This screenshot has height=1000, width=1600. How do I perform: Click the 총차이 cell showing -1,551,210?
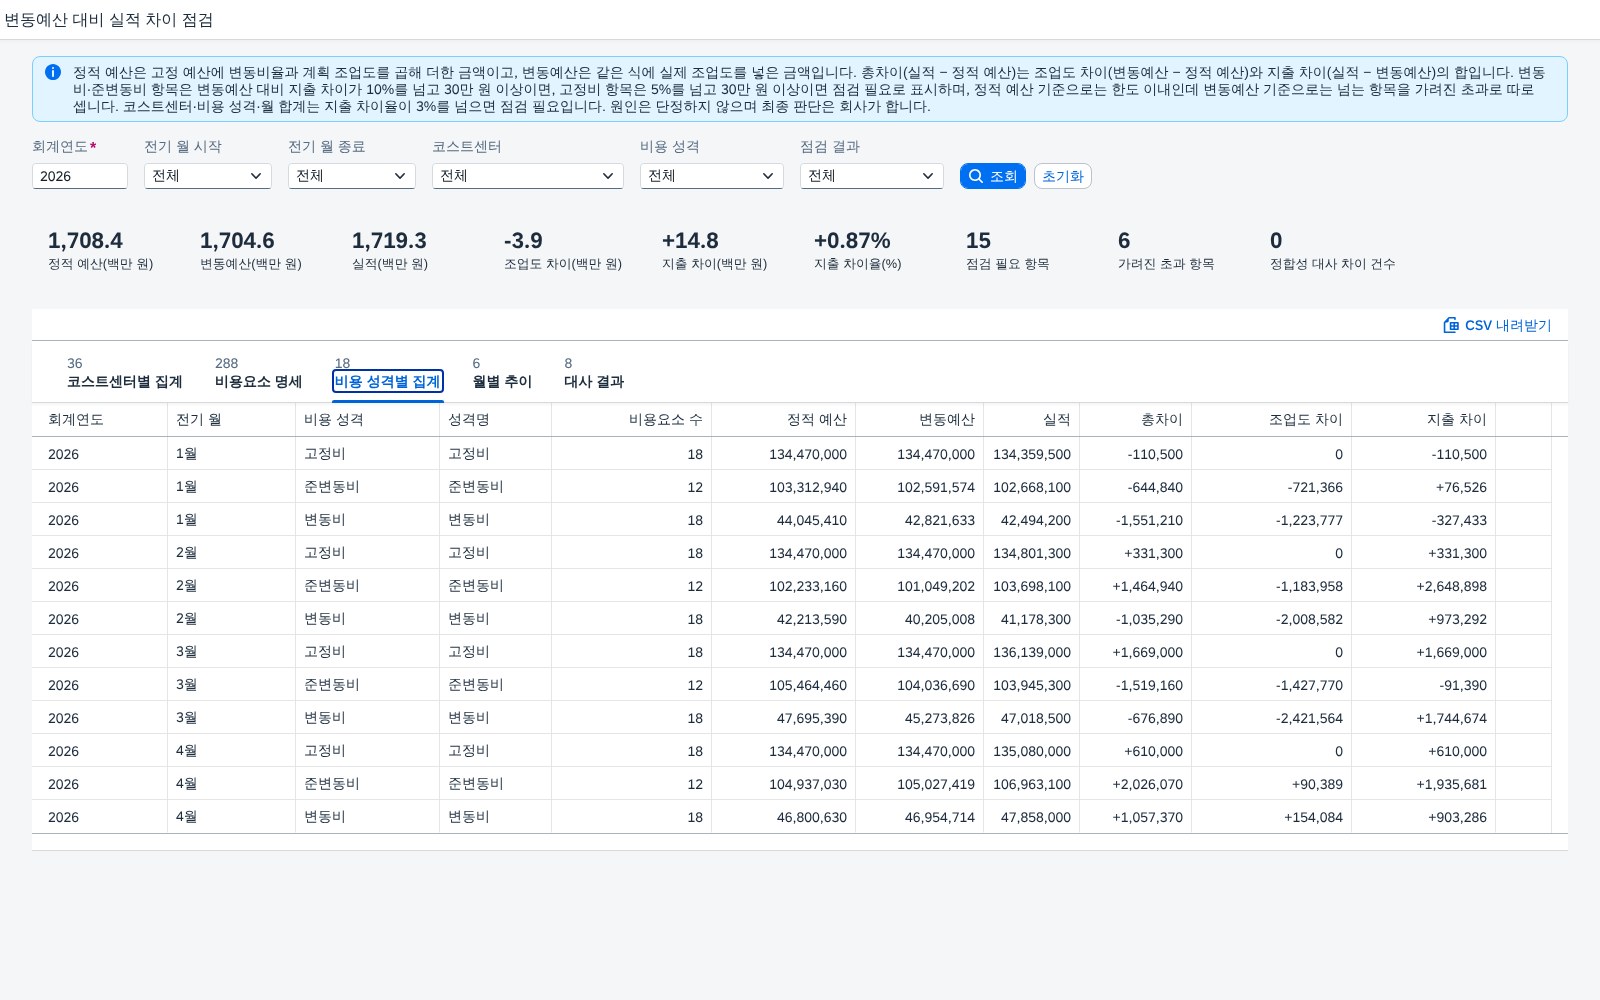click(1136, 520)
